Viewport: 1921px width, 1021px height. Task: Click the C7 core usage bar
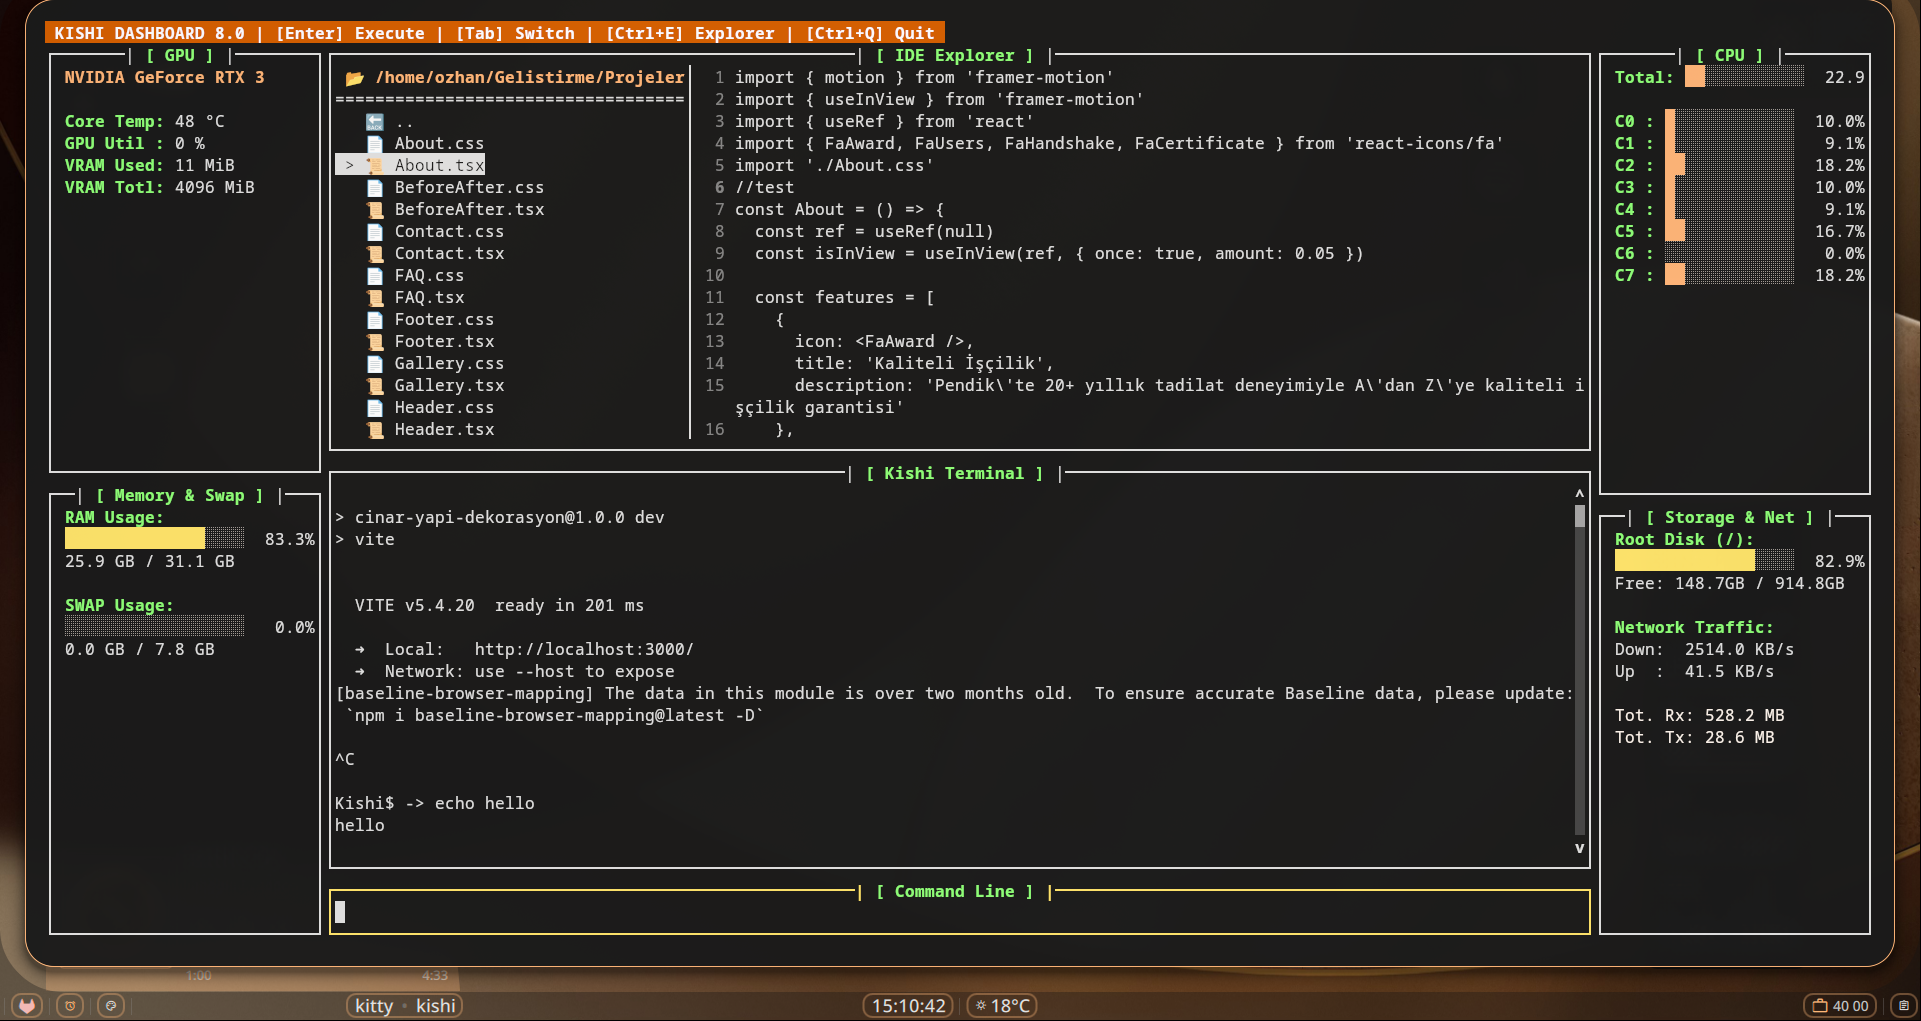(x=1729, y=276)
